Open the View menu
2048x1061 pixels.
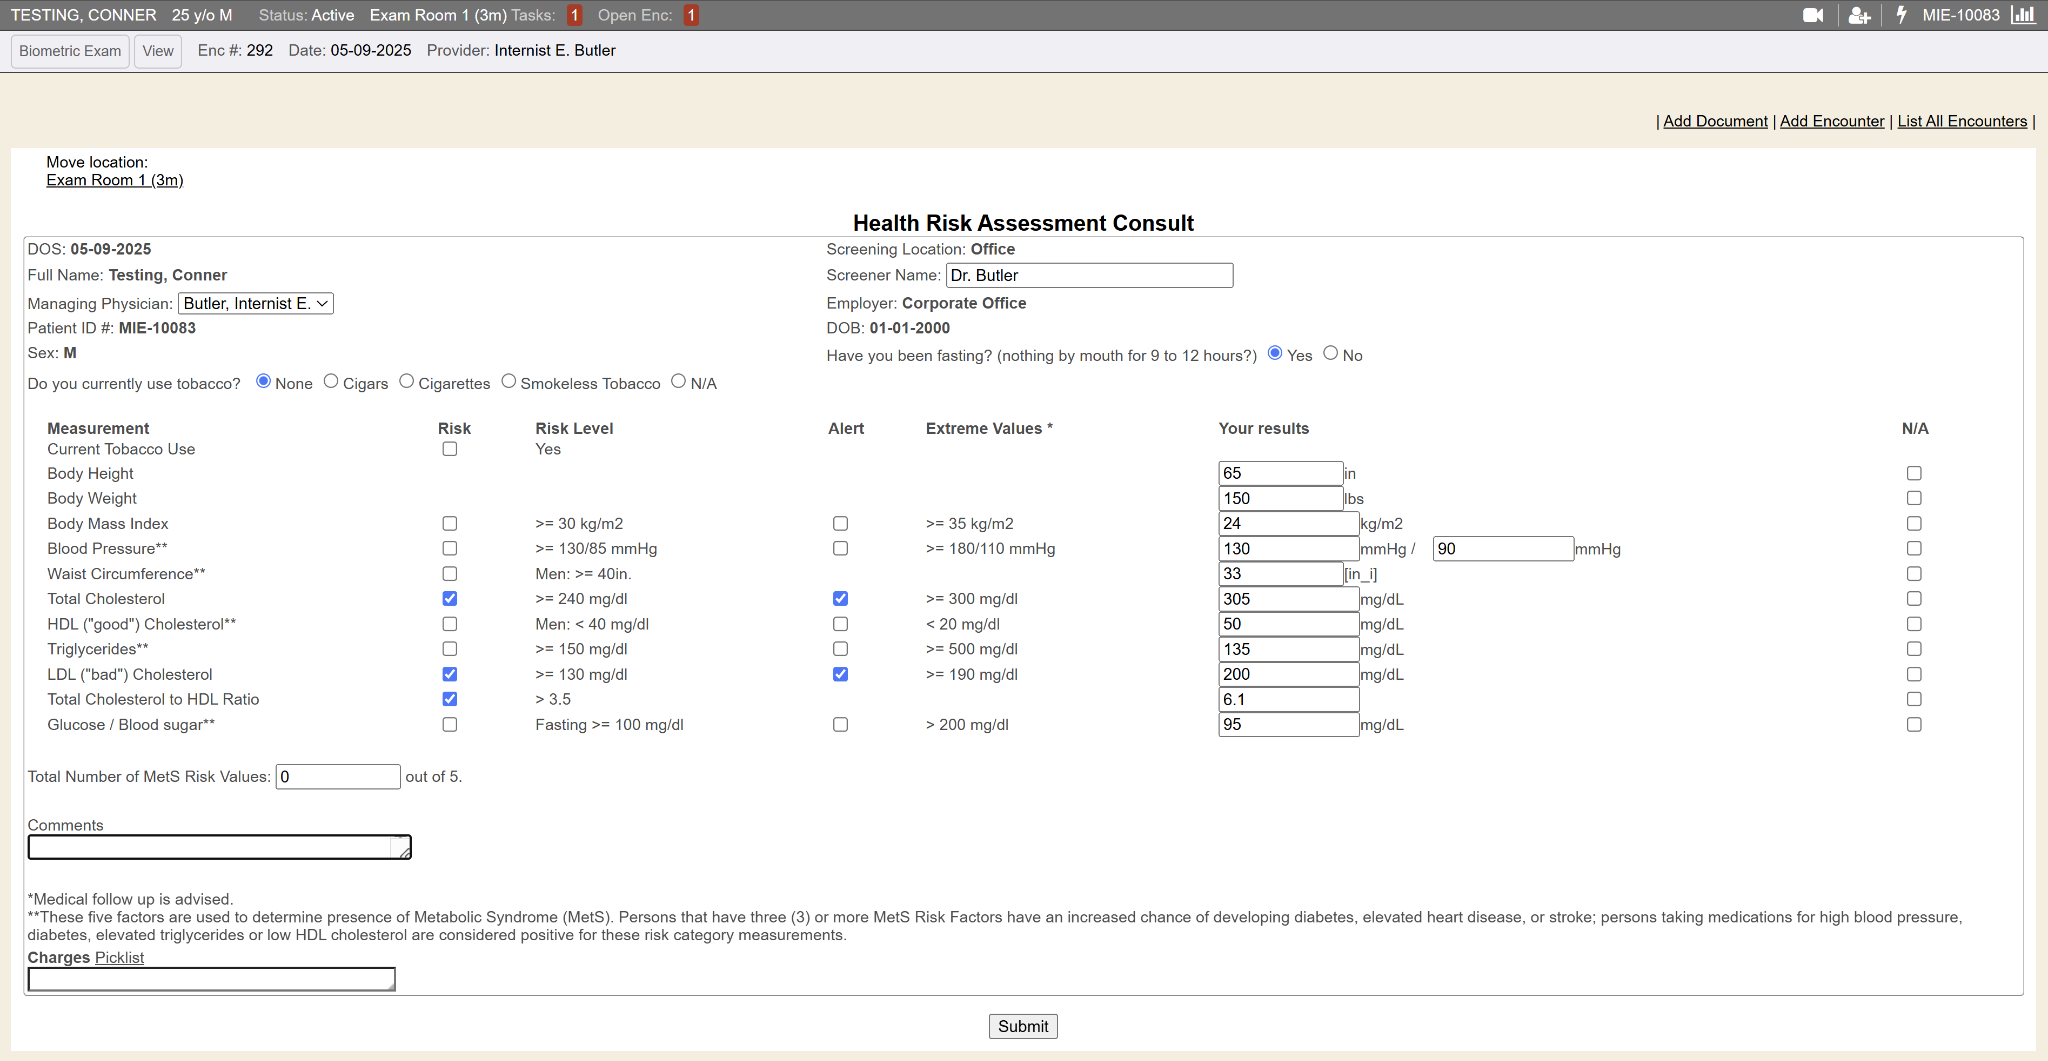click(158, 51)
